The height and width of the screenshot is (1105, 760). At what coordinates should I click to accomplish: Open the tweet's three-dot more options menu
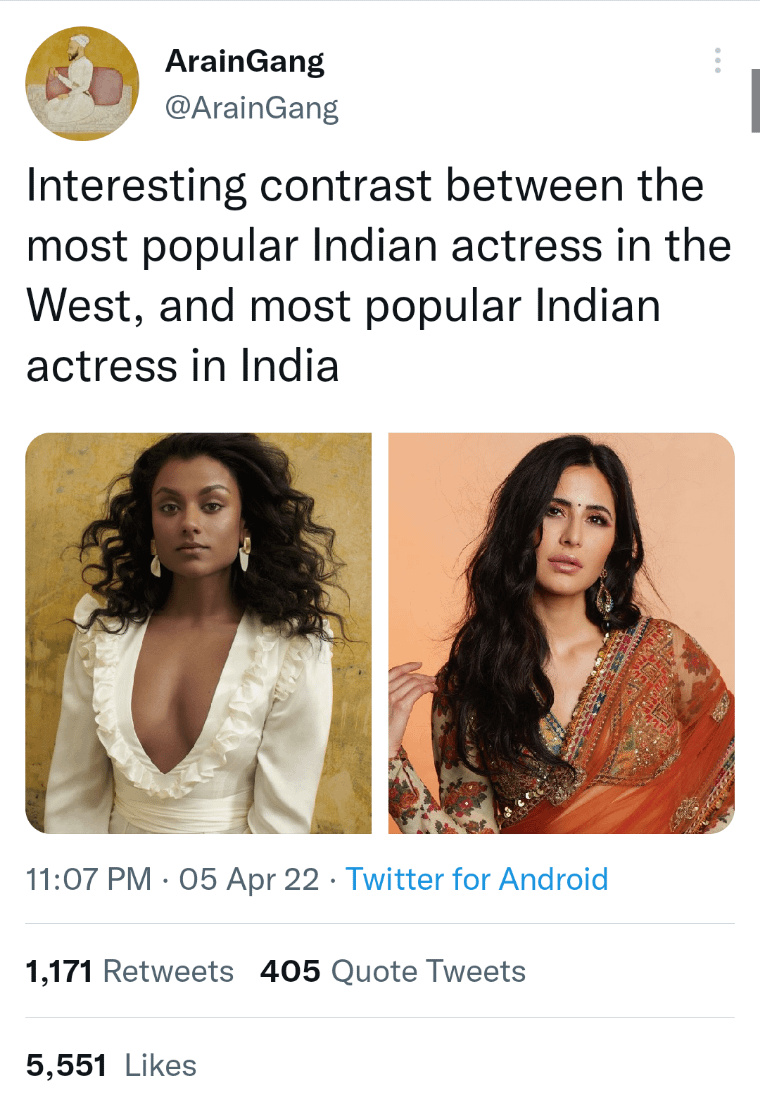(x=717, y=61)
